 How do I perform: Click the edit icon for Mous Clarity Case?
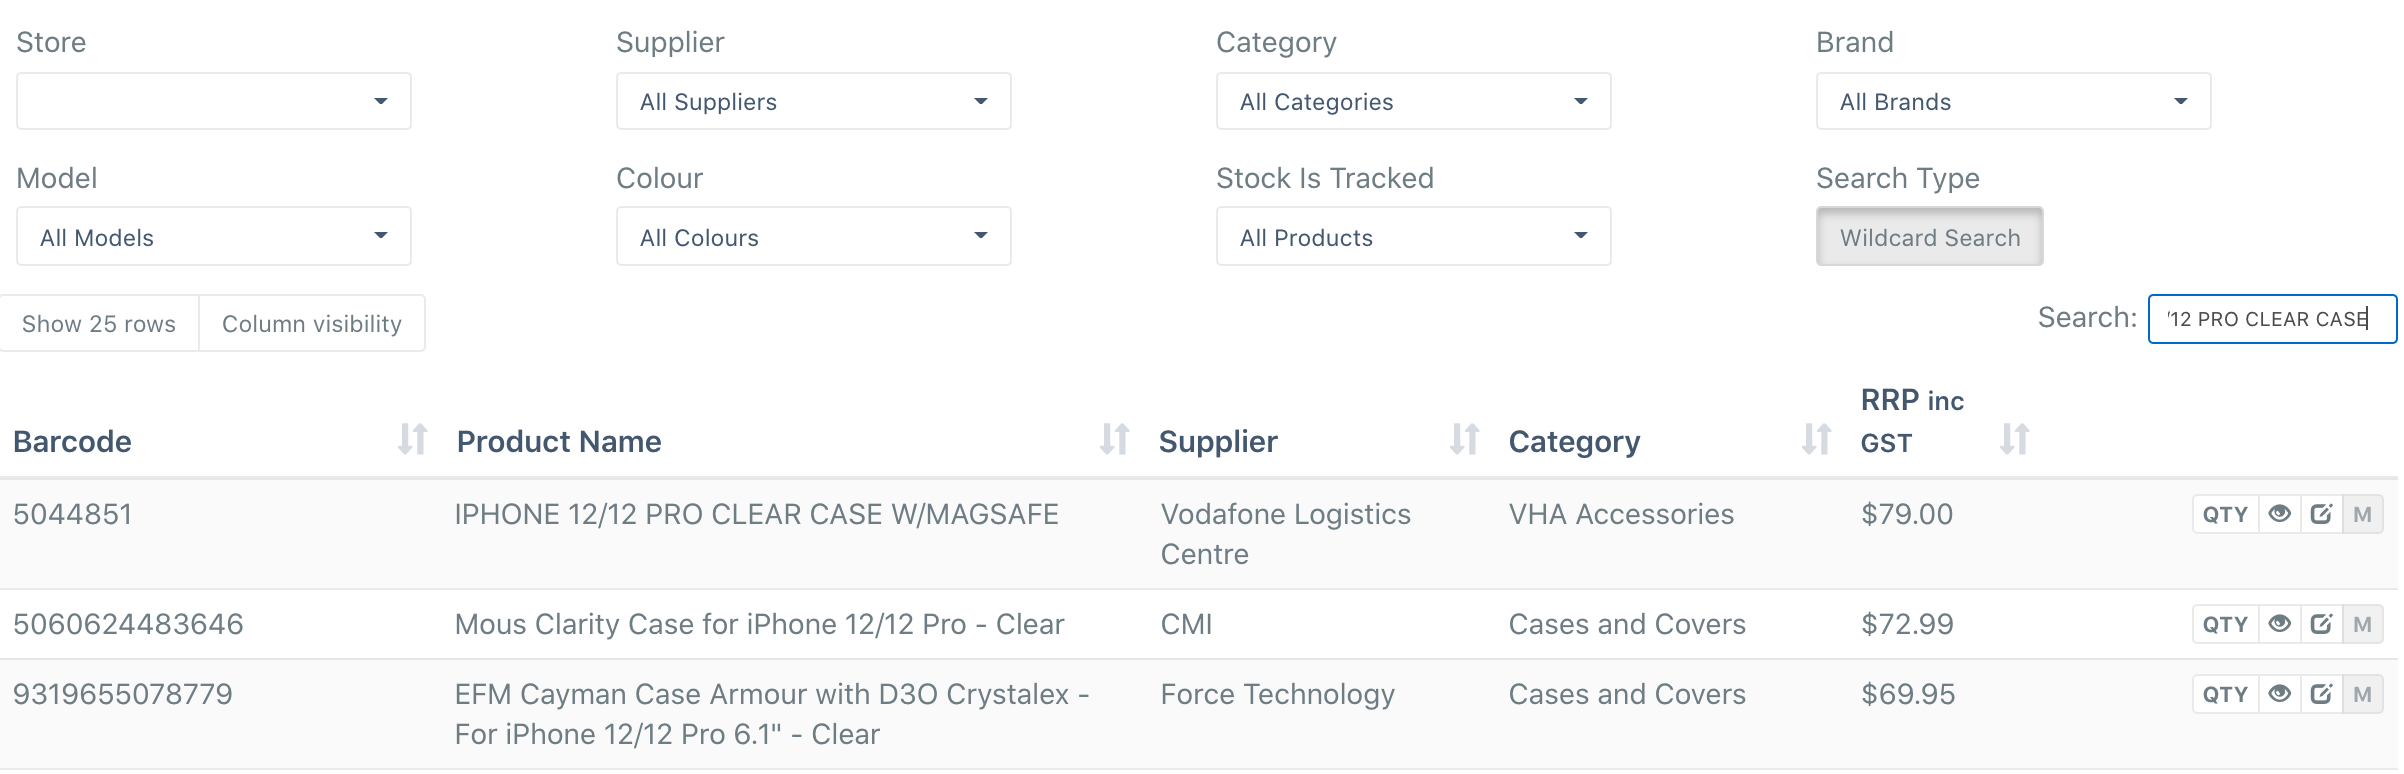[2321, 624]
